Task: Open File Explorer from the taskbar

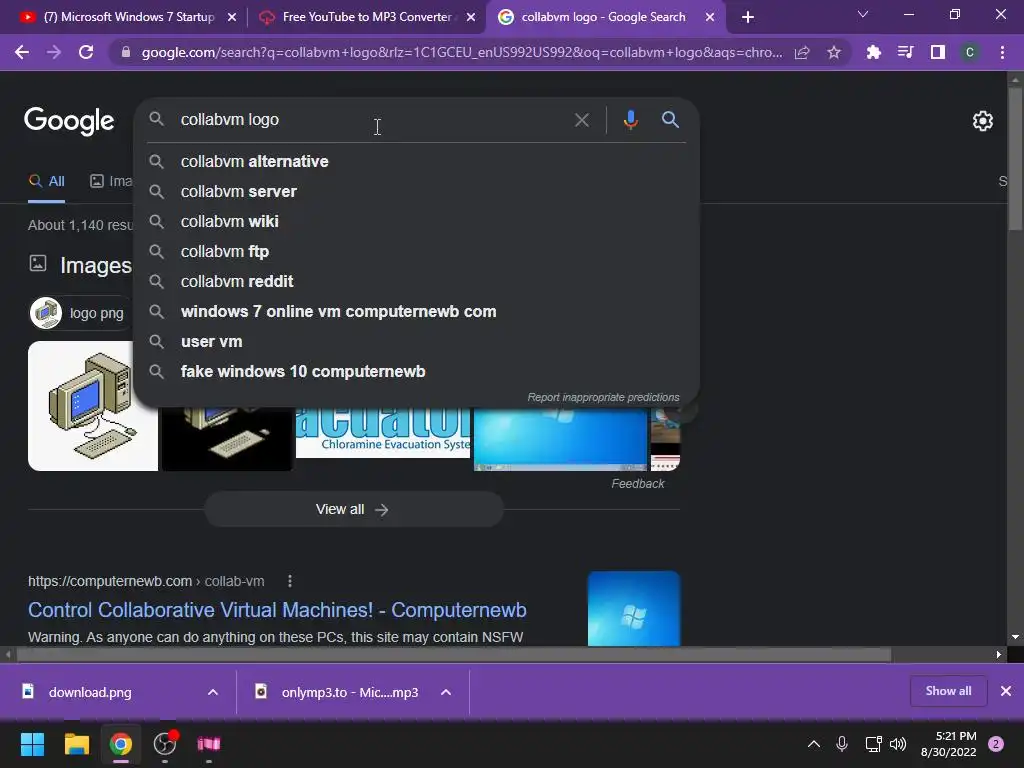Action: [76, 744]
